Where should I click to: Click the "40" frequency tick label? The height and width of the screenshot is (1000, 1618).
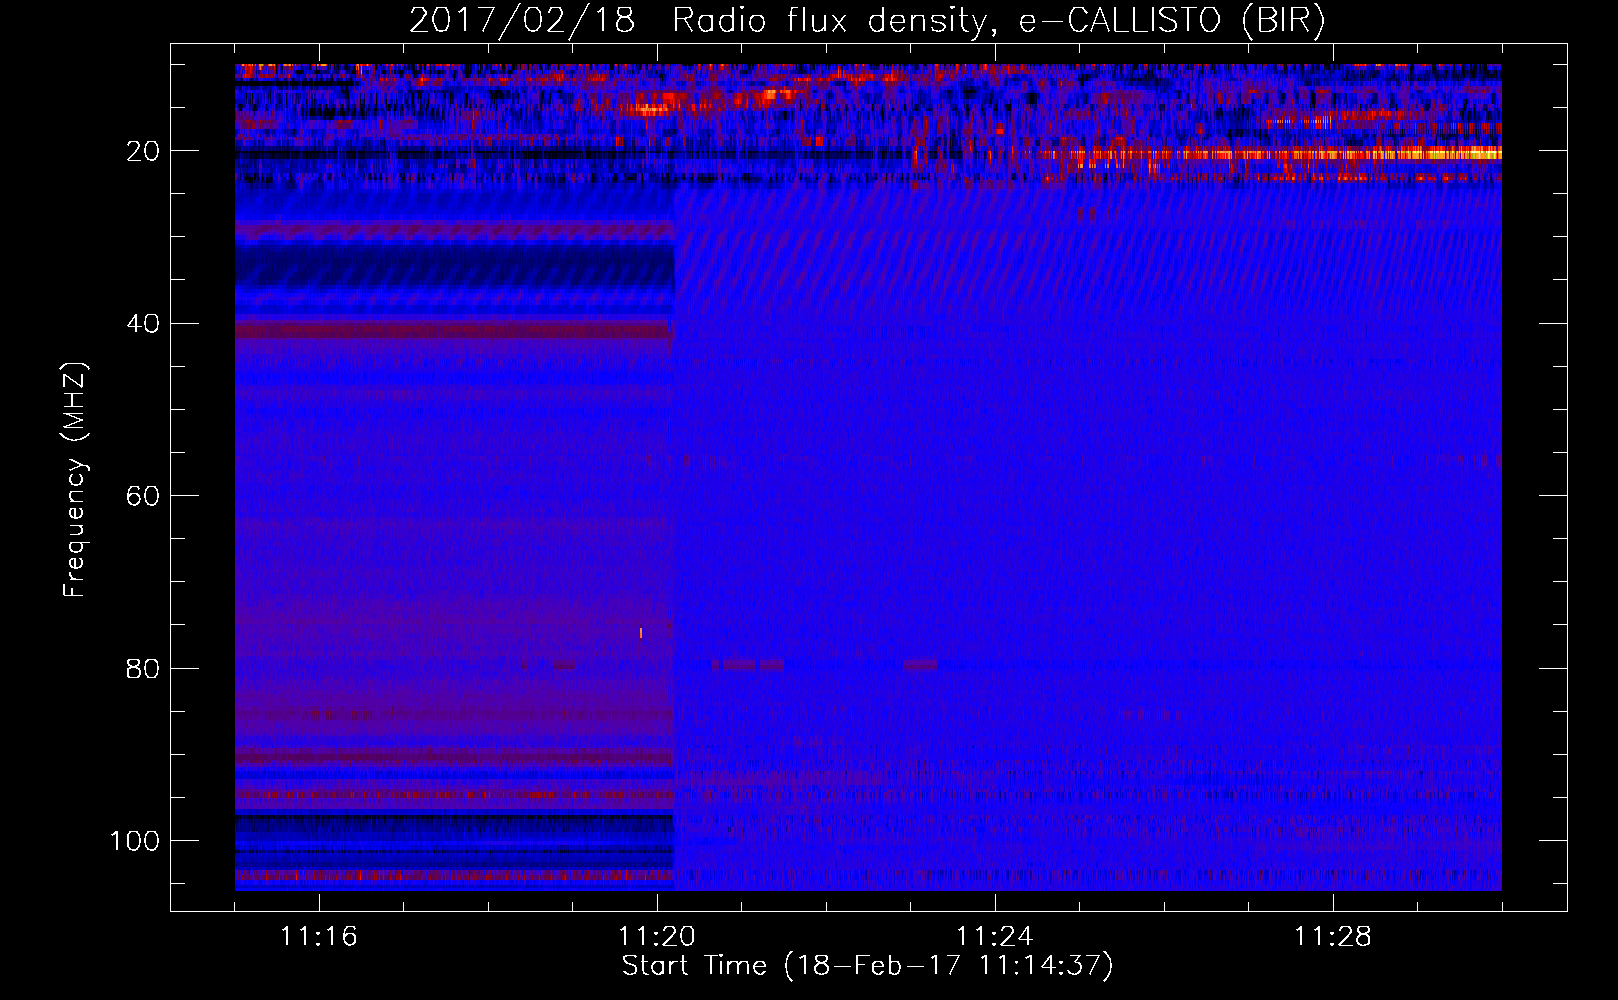[143, 324]
